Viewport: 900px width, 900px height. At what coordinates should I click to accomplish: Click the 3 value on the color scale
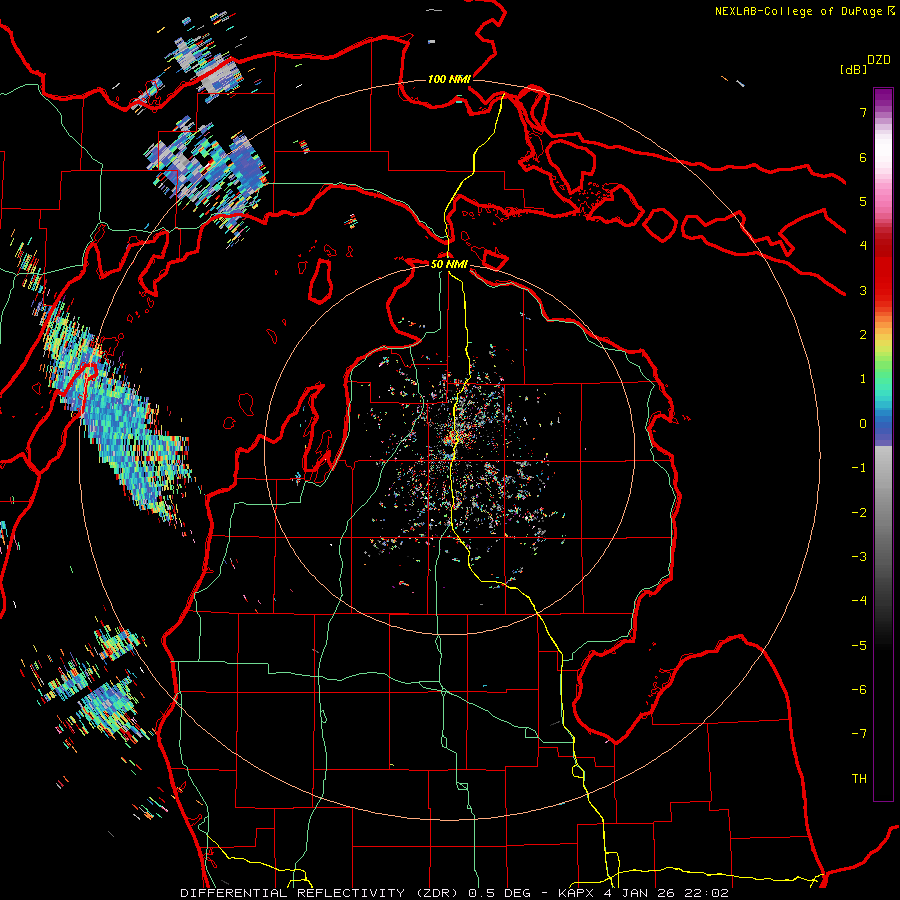tap(863, 290)
